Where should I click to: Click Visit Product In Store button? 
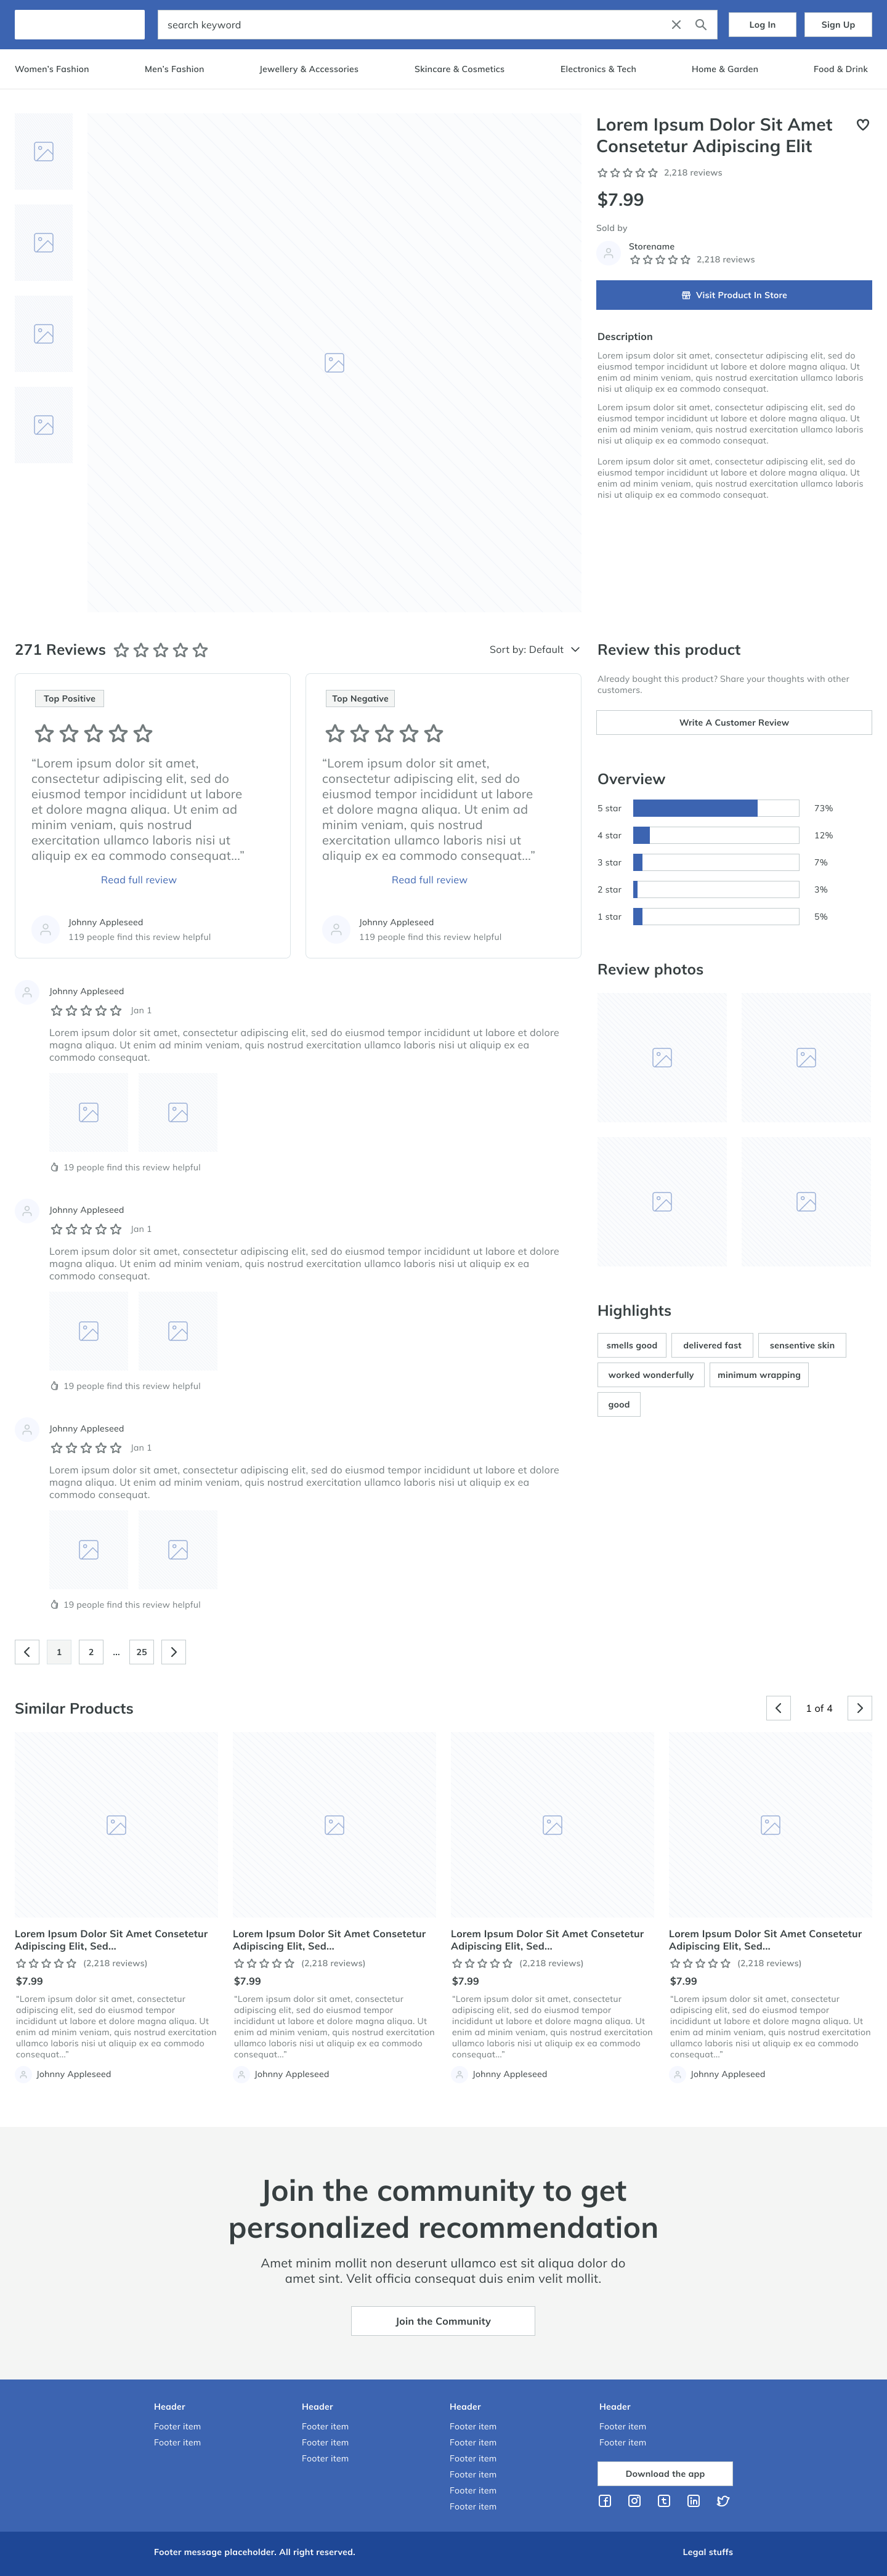point(733,295)
